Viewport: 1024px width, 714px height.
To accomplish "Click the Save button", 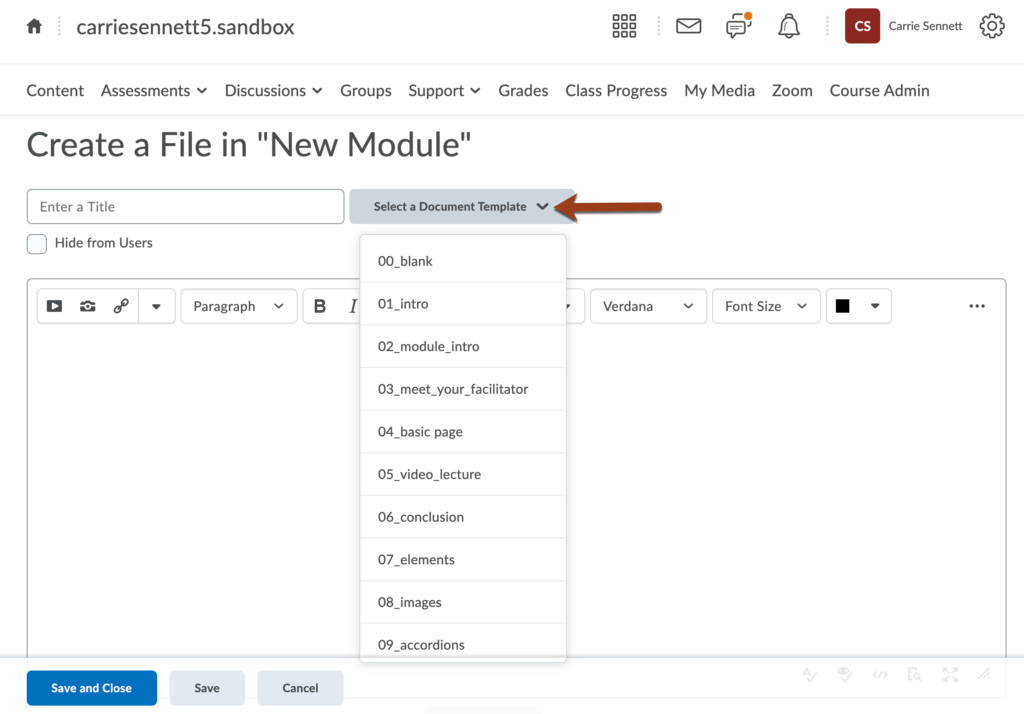I will [x=207, y=688].
